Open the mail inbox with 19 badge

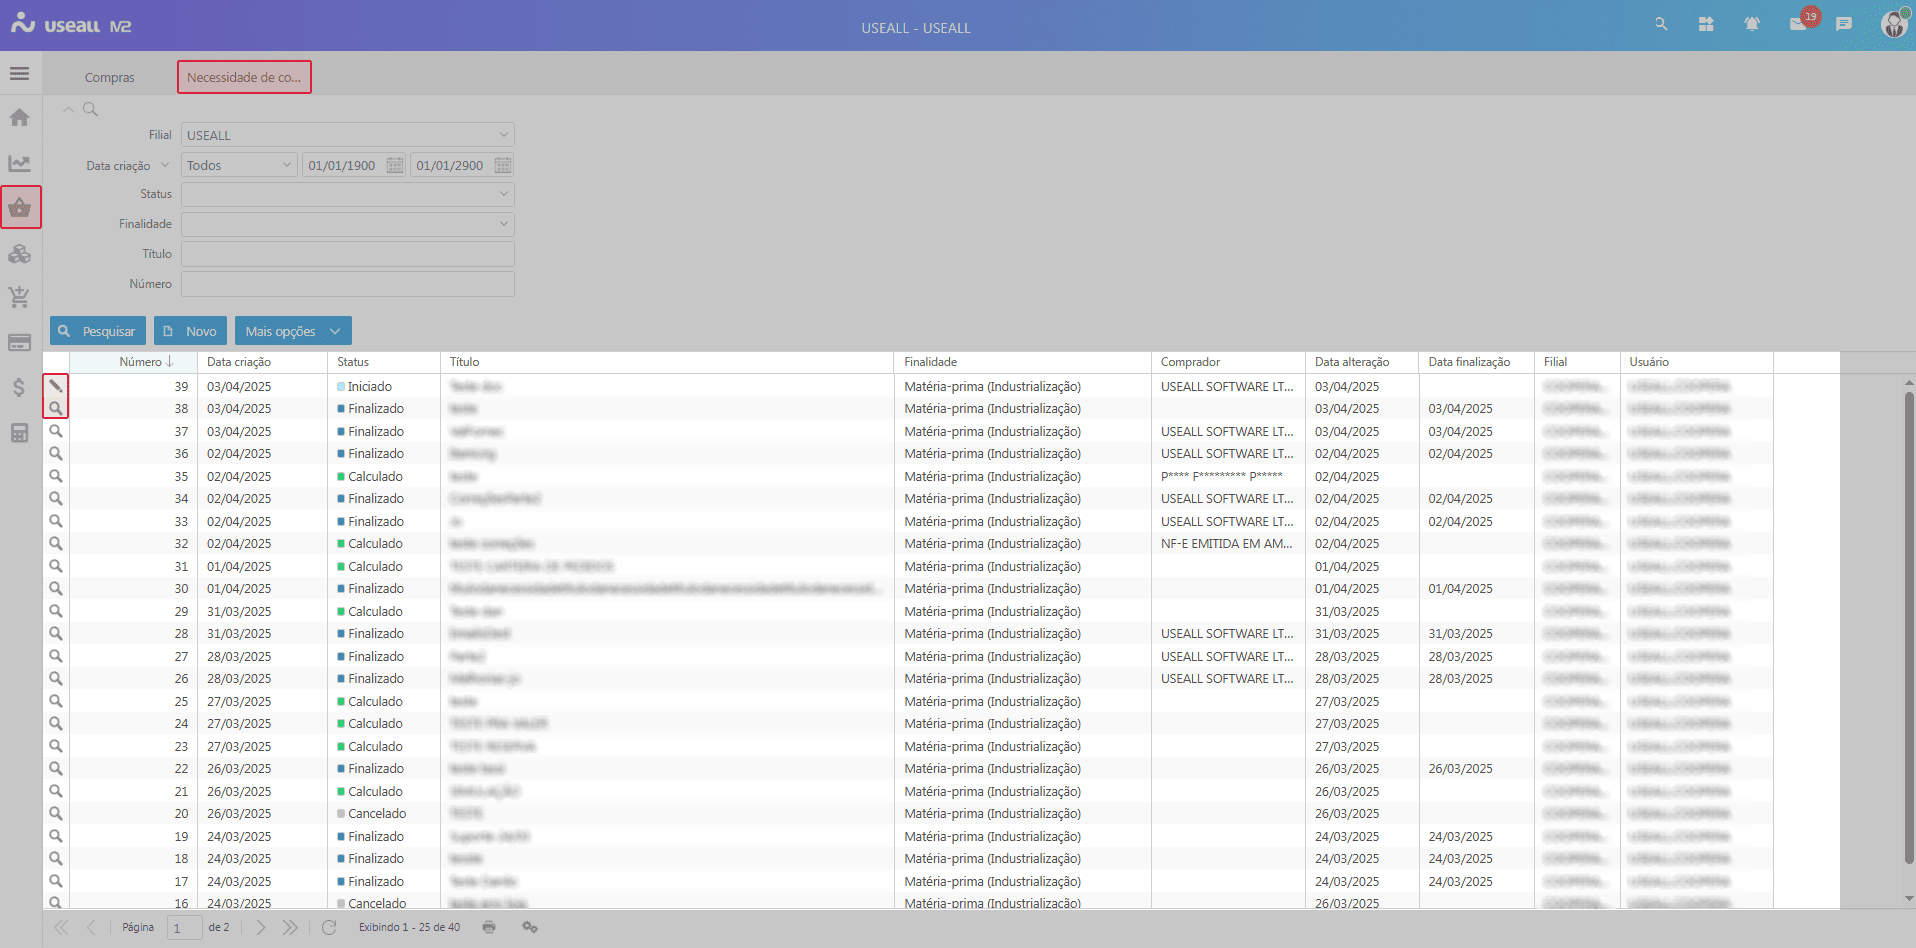1798,24
